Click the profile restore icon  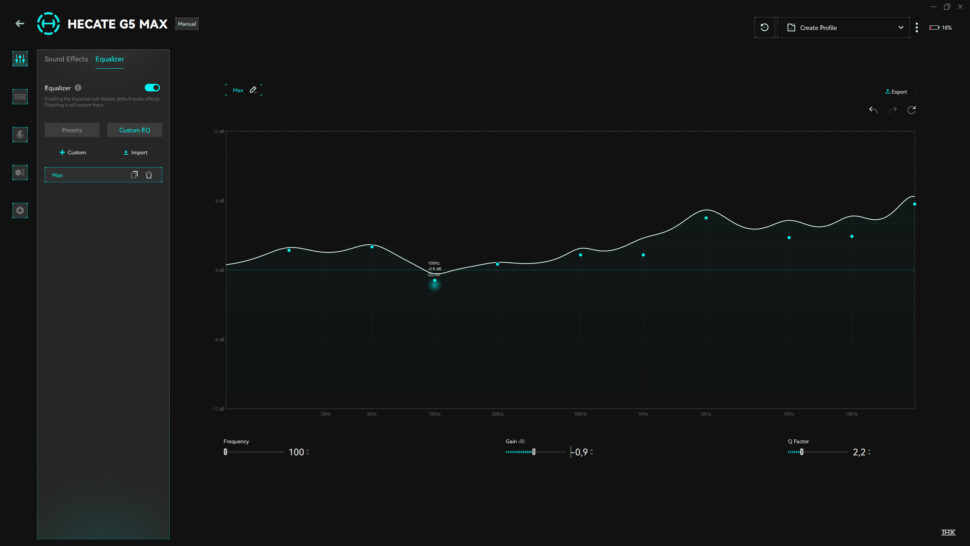click(765, 28)
